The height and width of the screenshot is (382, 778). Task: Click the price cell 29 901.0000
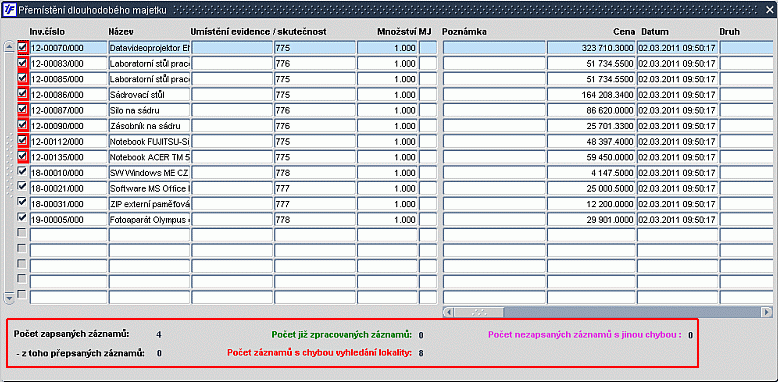click(x=591, y=219)
